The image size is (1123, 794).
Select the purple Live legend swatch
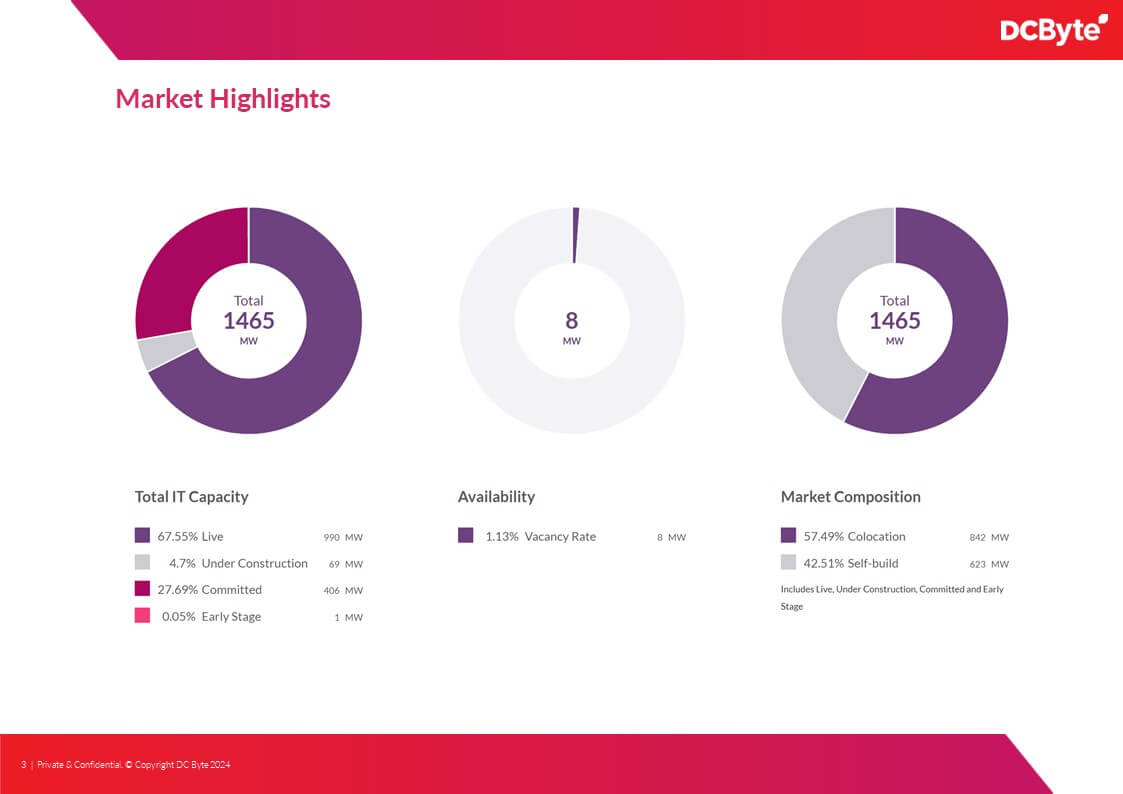(x=142, y=536)
